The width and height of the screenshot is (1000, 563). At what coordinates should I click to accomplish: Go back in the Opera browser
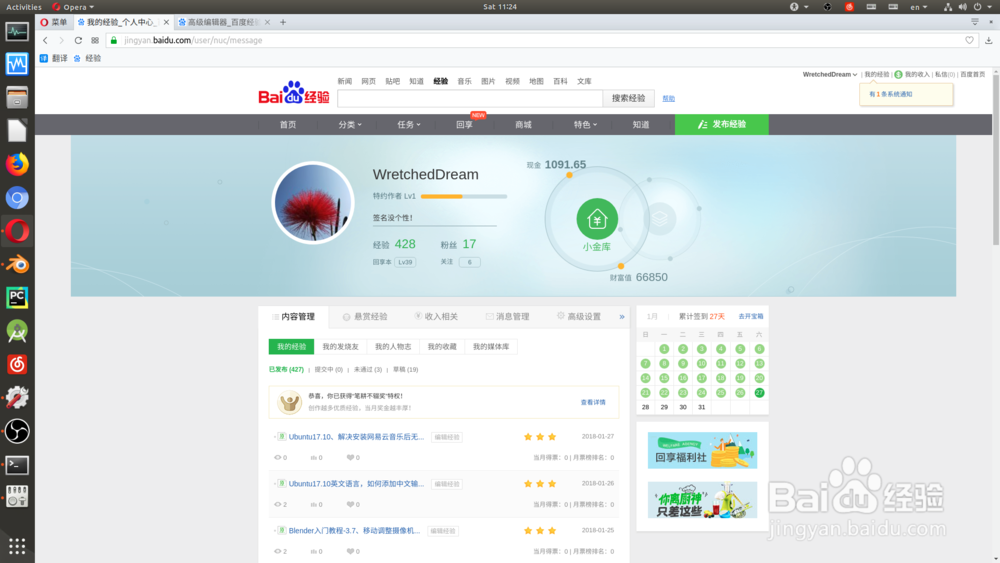click(45, 40)
